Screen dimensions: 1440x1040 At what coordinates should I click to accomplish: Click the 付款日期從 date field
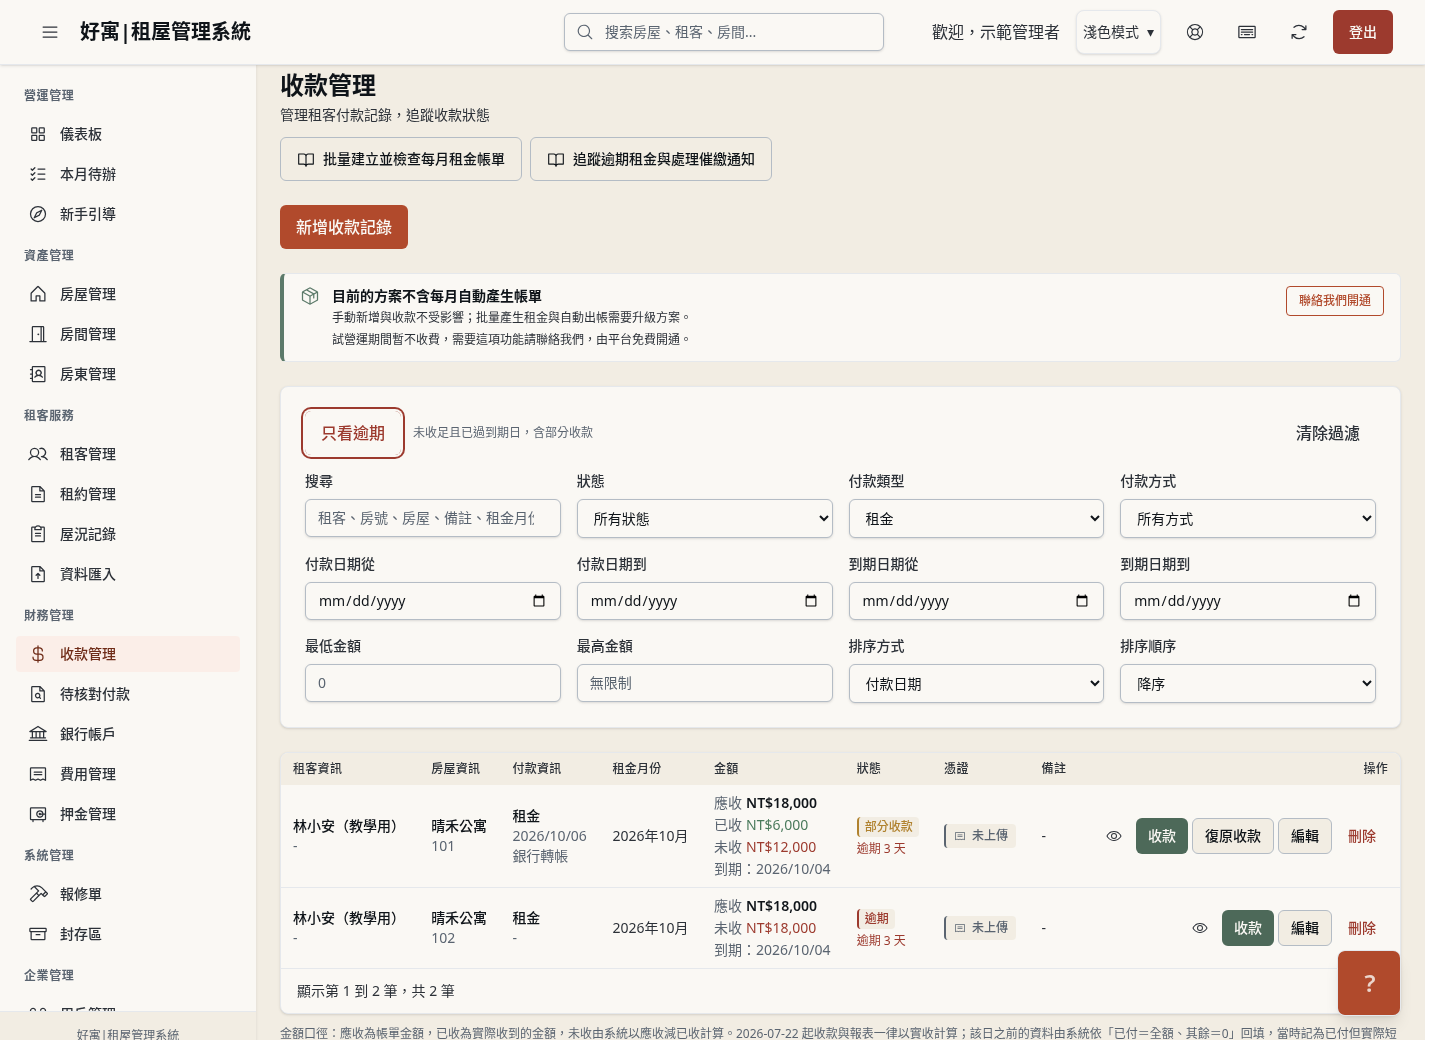click(x=433, y=601)
